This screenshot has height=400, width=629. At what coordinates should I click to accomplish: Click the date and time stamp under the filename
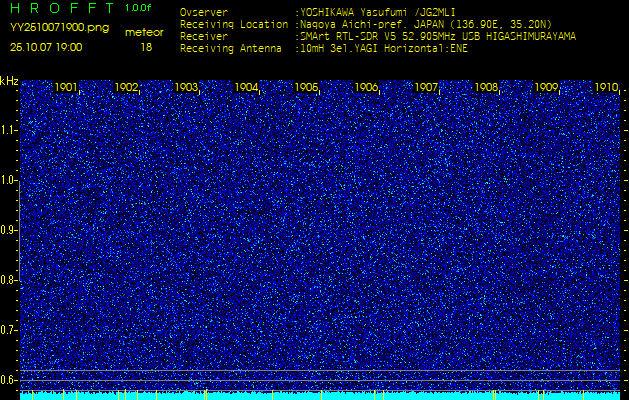46,47
